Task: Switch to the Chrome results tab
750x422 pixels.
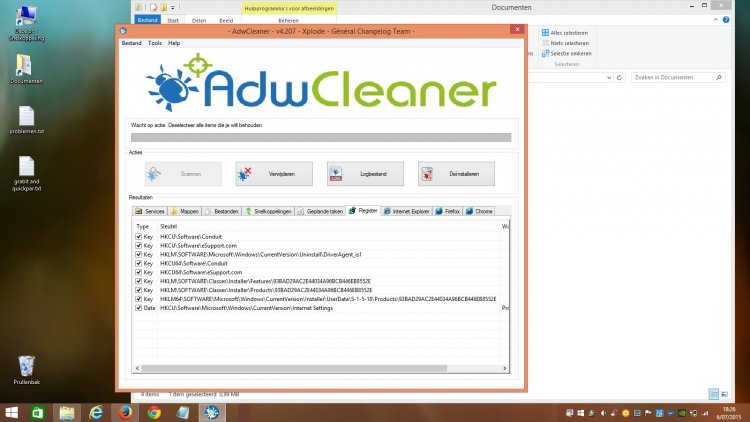Action: (x=479, y=211)
